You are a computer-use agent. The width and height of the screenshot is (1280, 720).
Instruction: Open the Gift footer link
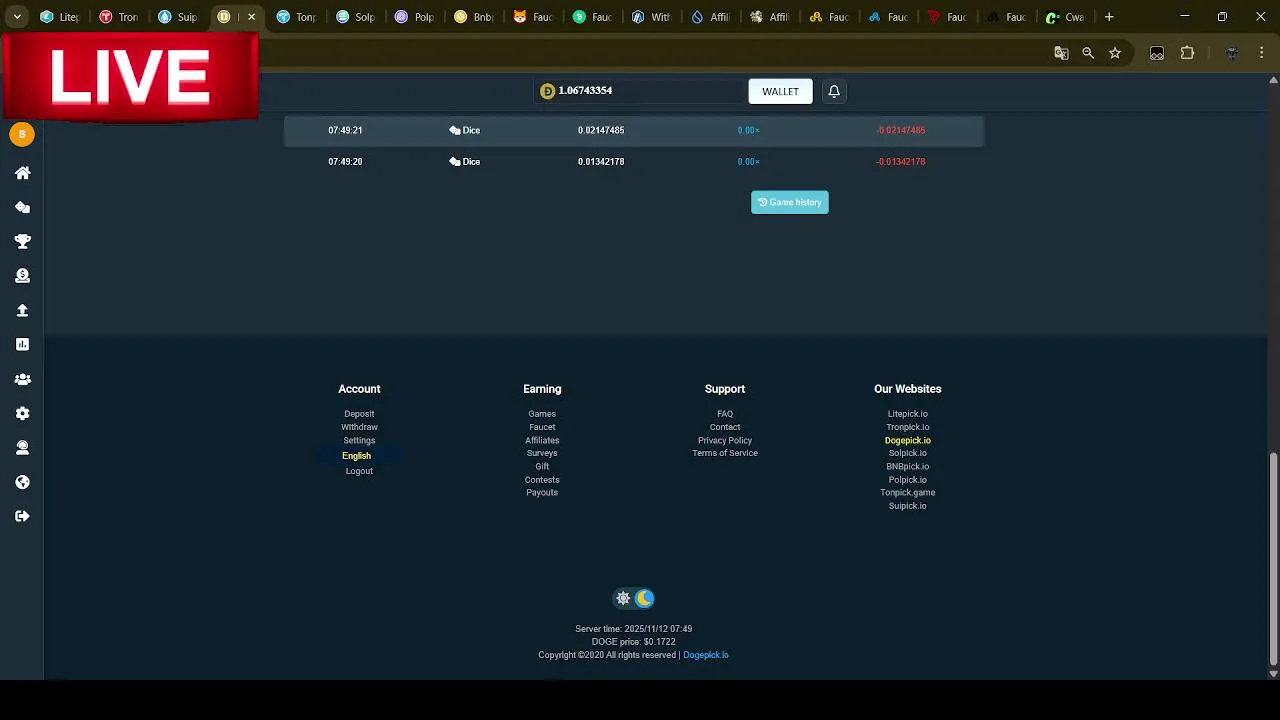pos(542,466)
